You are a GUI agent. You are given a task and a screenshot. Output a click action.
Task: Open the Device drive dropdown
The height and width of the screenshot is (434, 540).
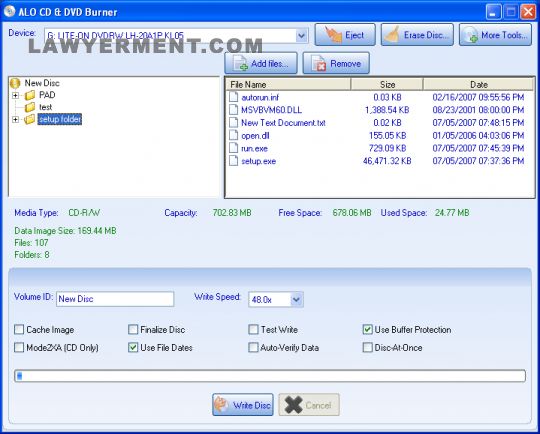[301, 35]
